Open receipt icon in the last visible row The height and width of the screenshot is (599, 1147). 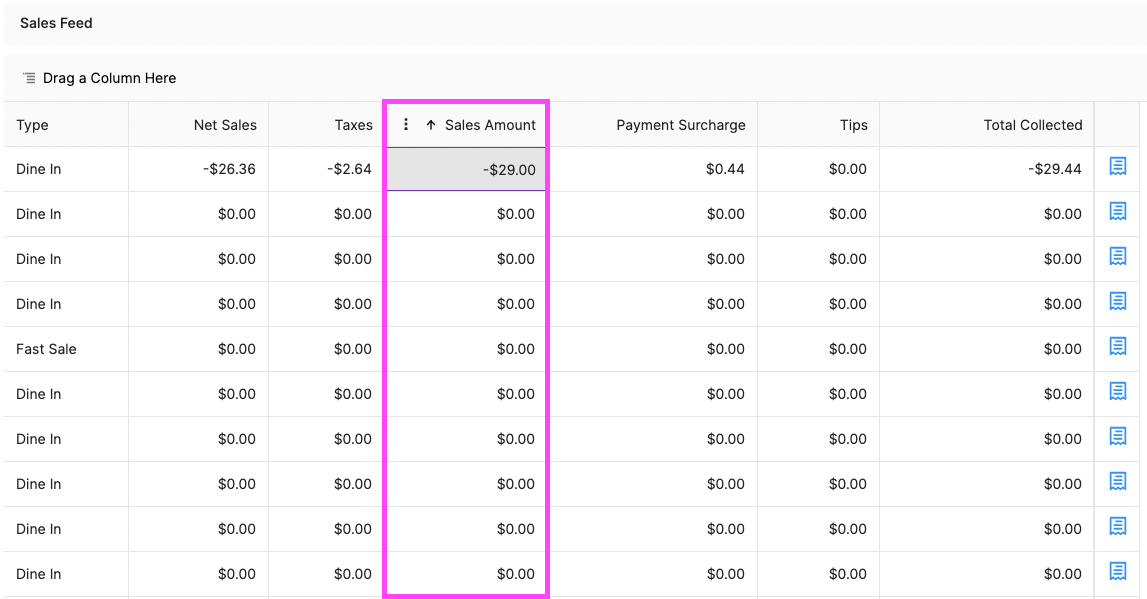pyautogui.click(x=1118, y=572)
